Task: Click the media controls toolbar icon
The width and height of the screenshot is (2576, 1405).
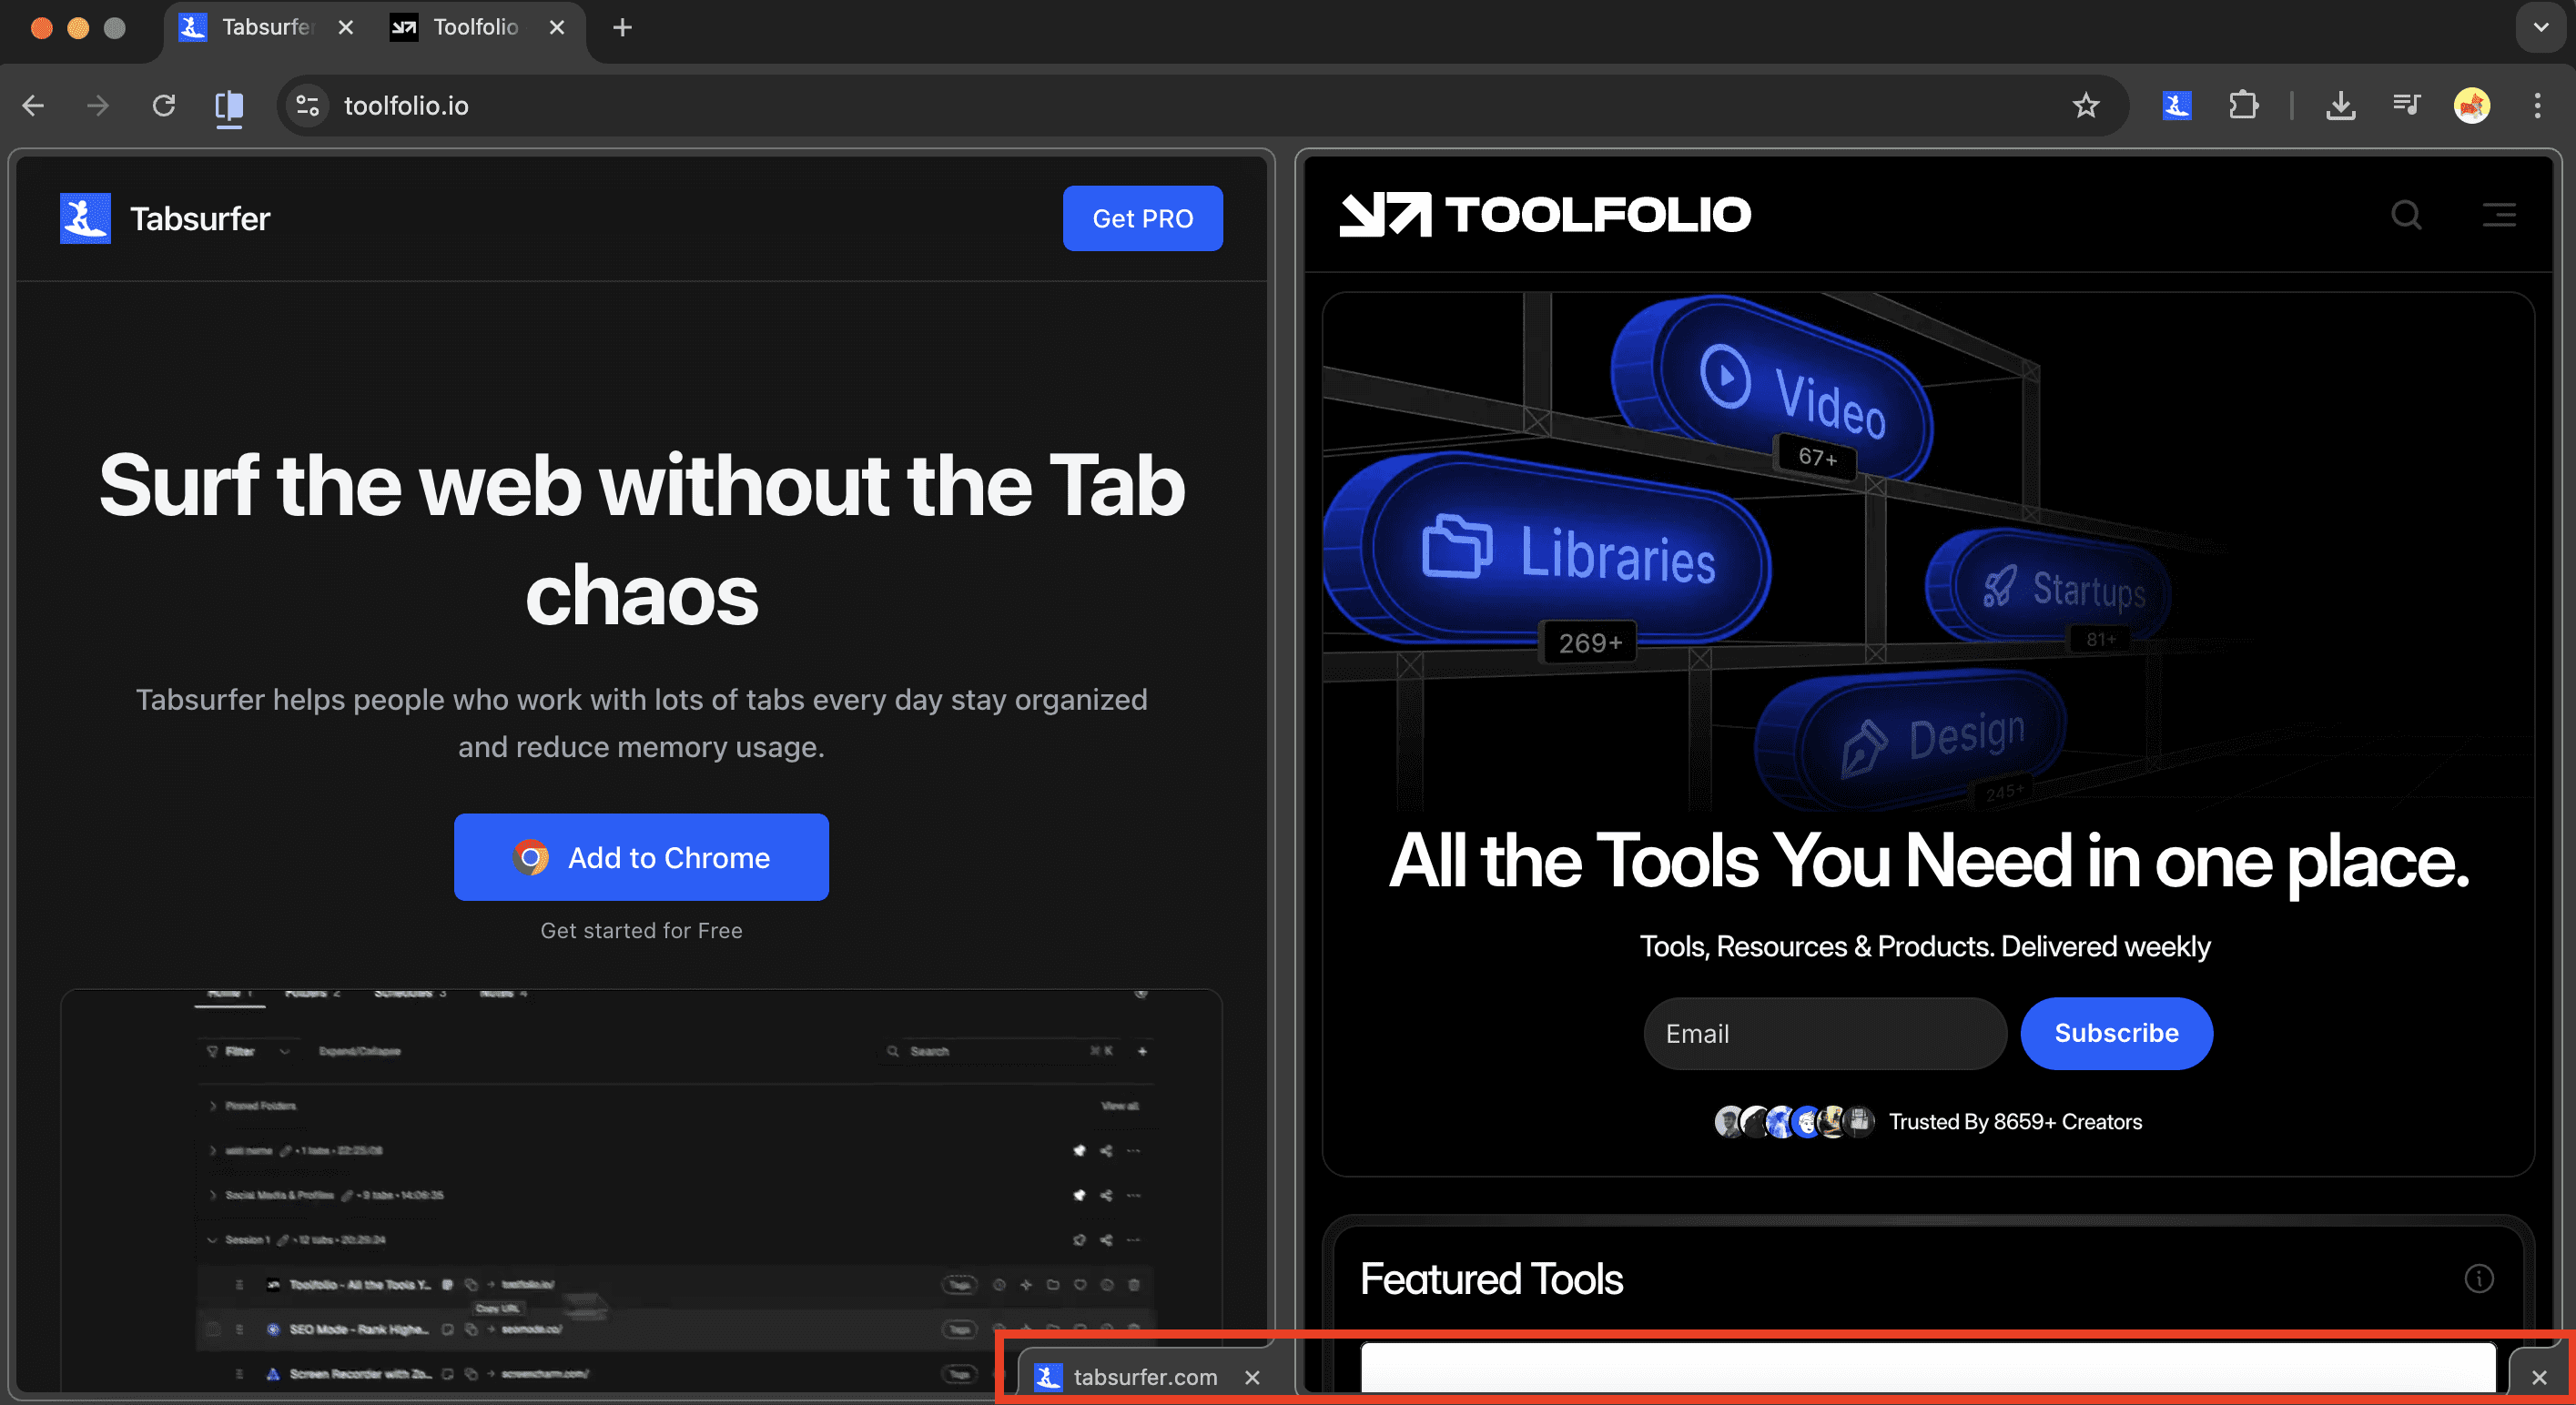Action: click(2406, 105)
